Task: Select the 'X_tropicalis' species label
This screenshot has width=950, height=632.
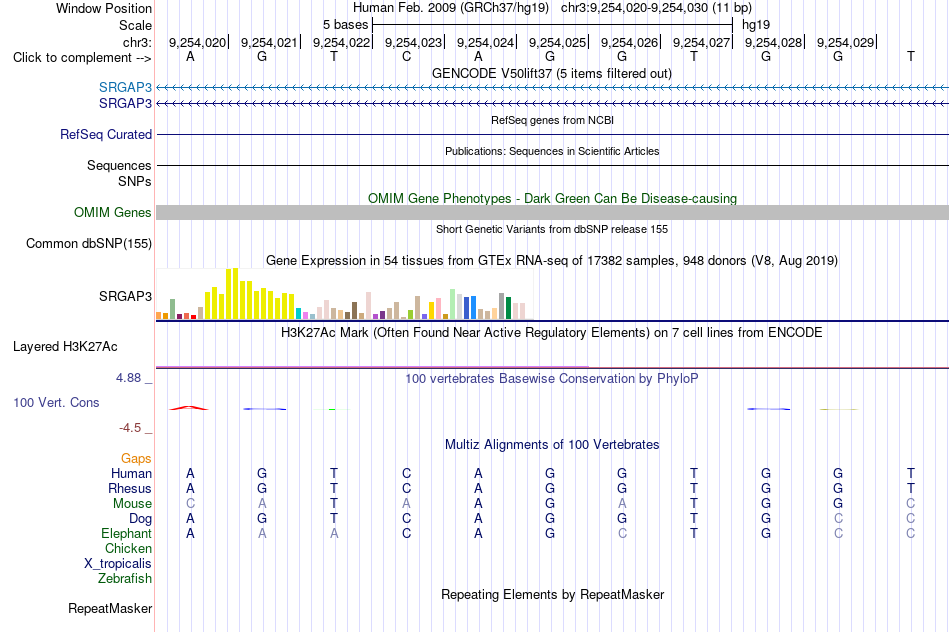Action: (x=118, y=564)
